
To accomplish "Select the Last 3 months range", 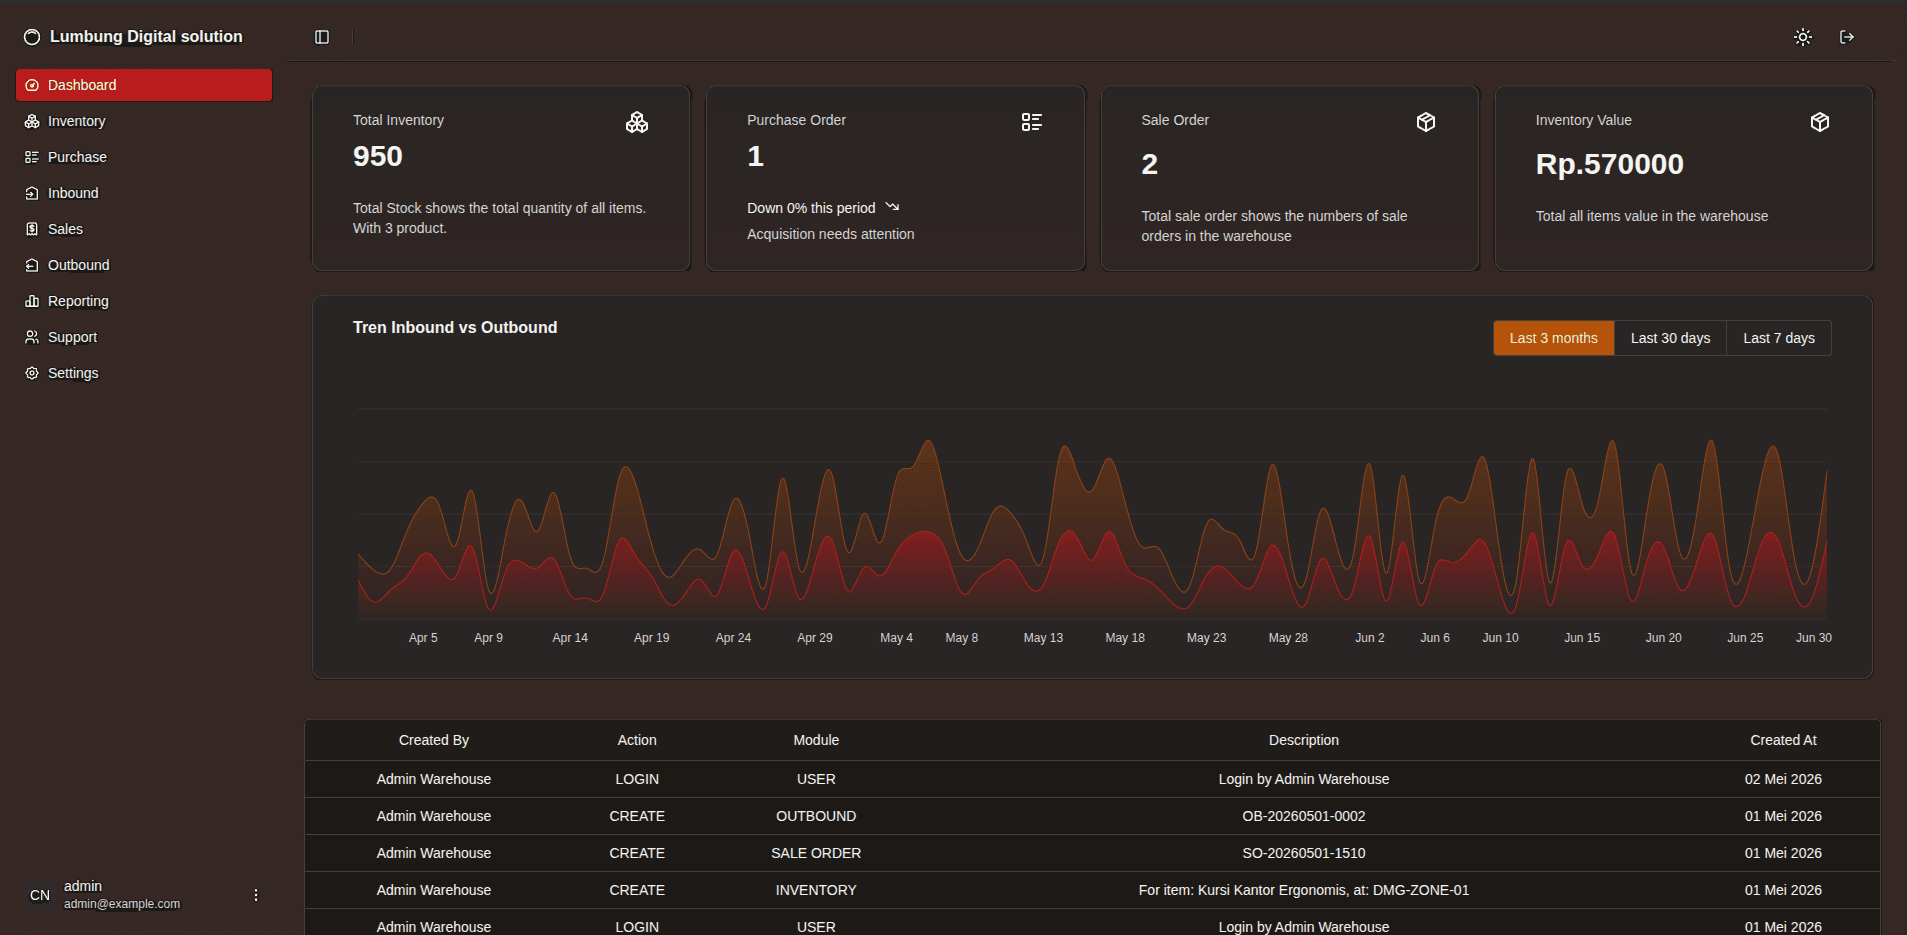I will click(1553, 338).
